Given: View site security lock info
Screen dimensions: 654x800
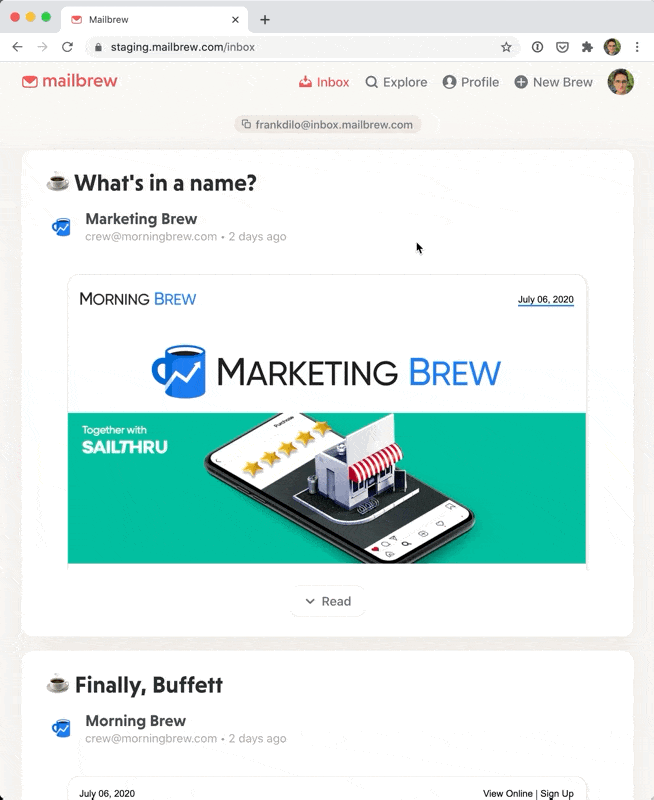Looking at the screenshot, I should (98, 47).
